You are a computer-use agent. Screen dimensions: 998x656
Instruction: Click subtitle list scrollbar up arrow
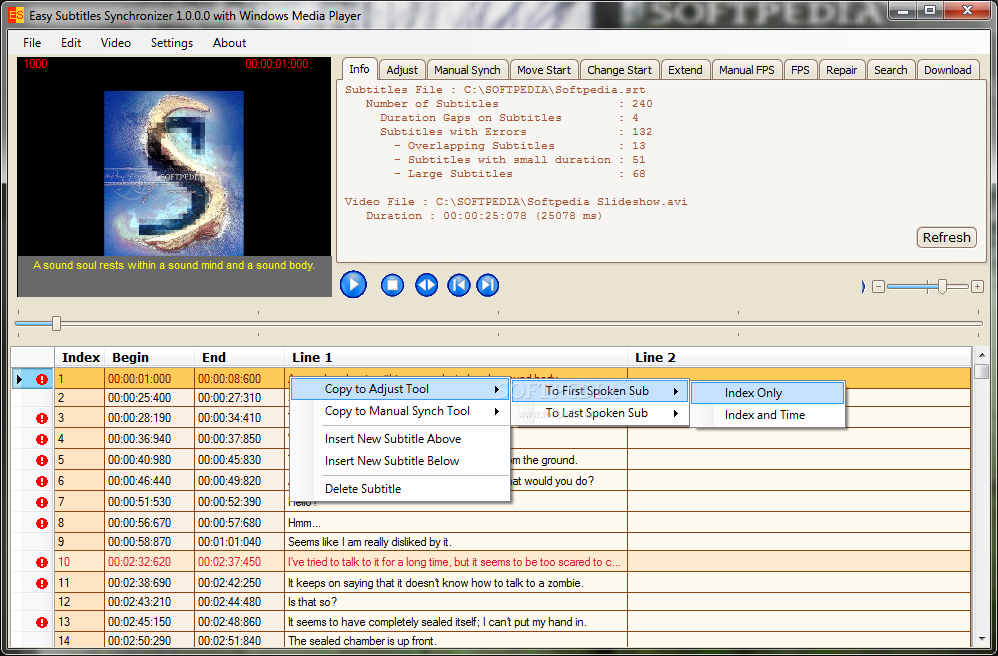pos(982,355)
